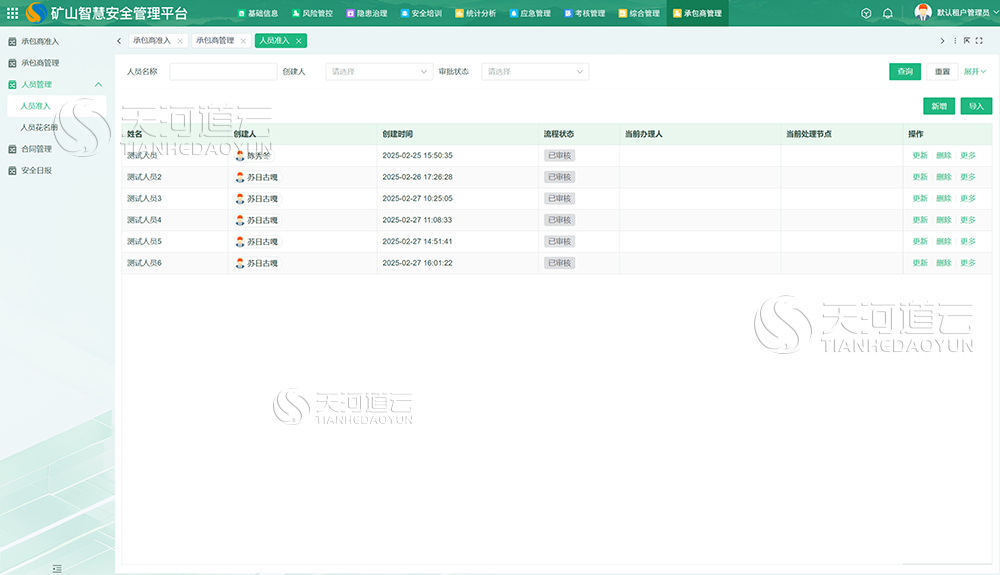Open 更多 menu for 测试人员5 row
The width and height of the screenshot is (1000, 575).
(x=968, y=242)
